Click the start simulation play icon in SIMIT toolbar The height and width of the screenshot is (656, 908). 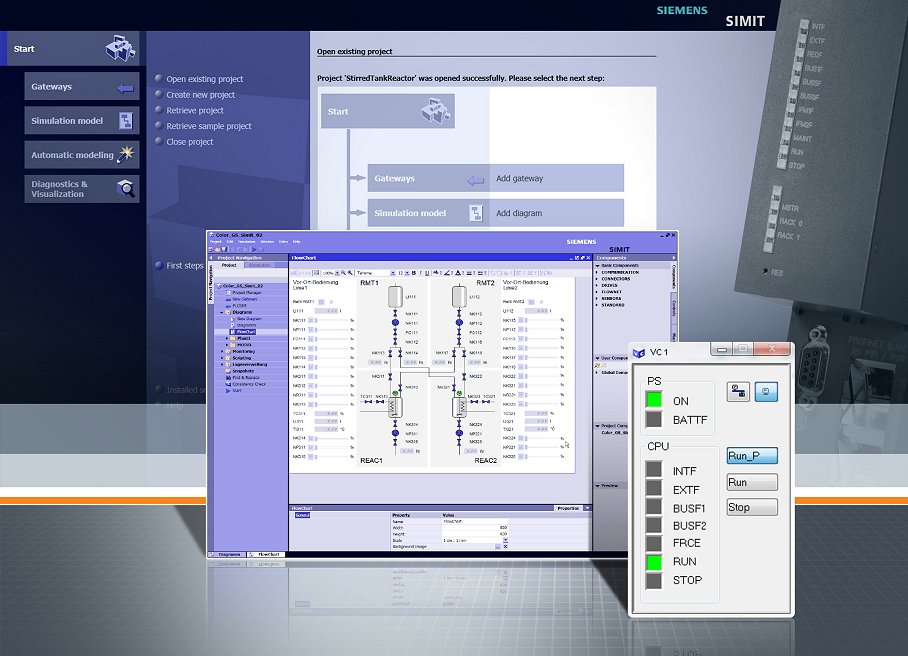(254, 250)
